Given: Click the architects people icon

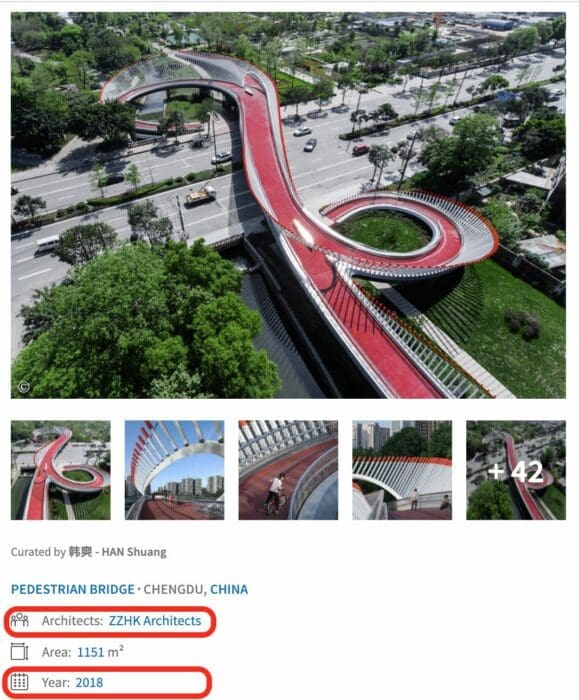Looking at the screenshot, I should click(20, 621).
